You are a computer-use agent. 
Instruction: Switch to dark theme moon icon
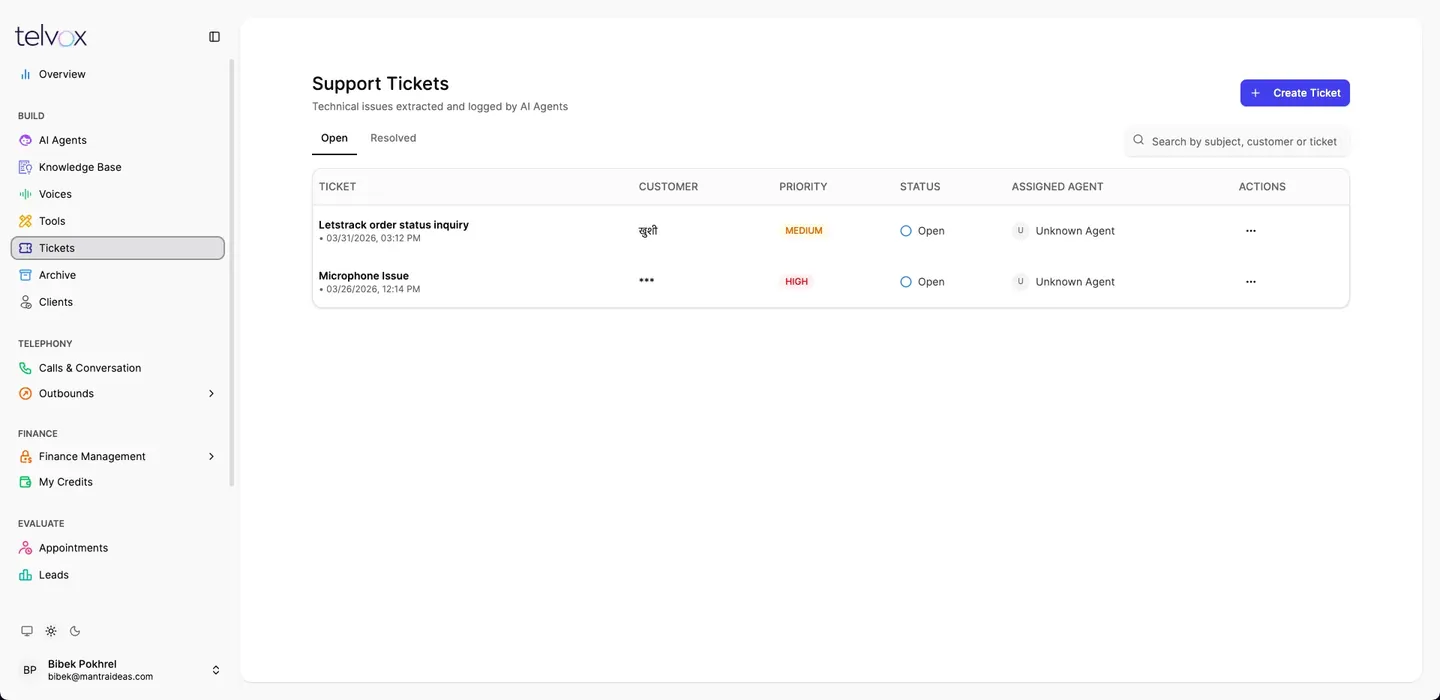[75, 631]
